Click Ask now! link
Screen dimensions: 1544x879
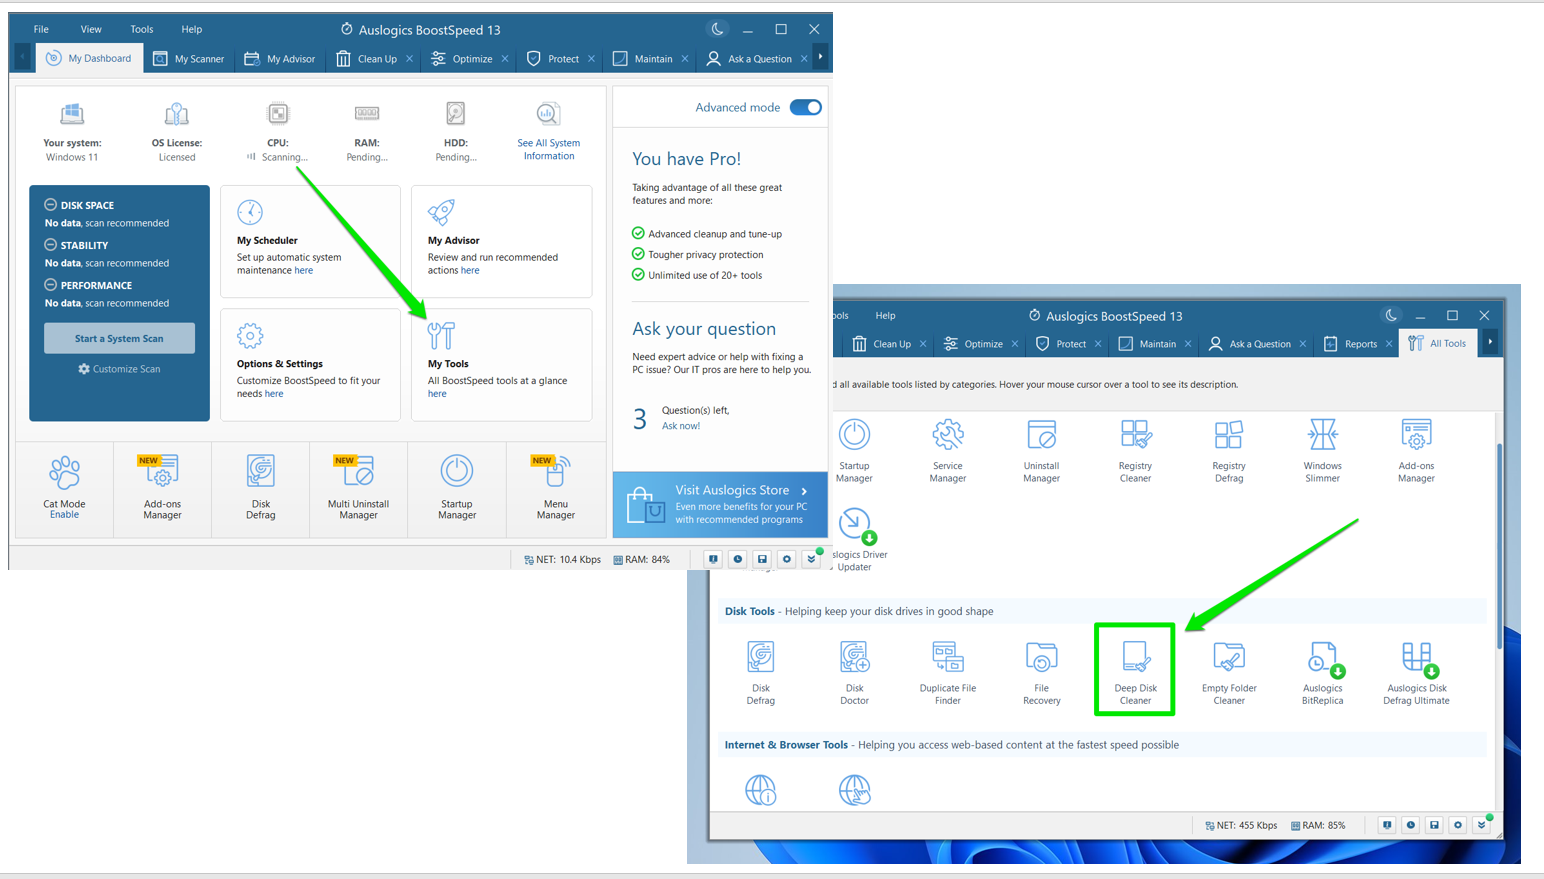click(x=681, y=426)
